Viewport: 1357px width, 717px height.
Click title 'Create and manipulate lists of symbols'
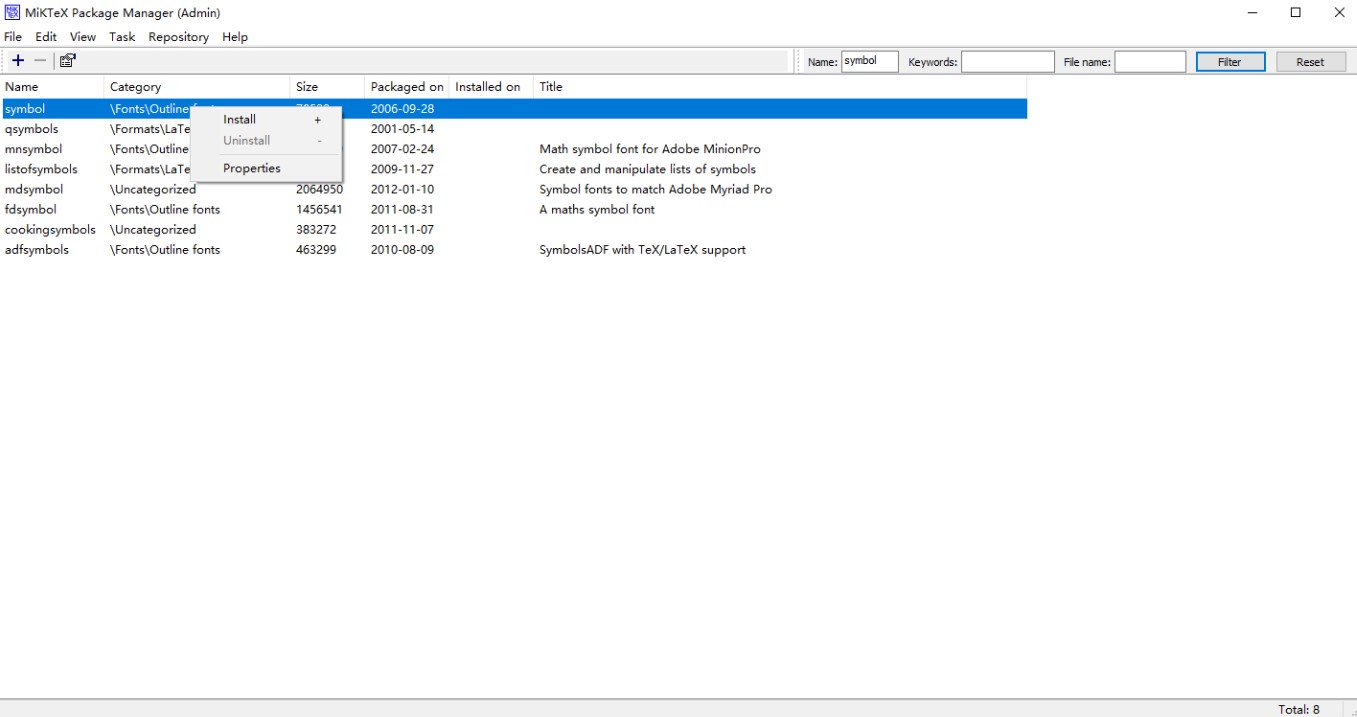coord(647,169)
